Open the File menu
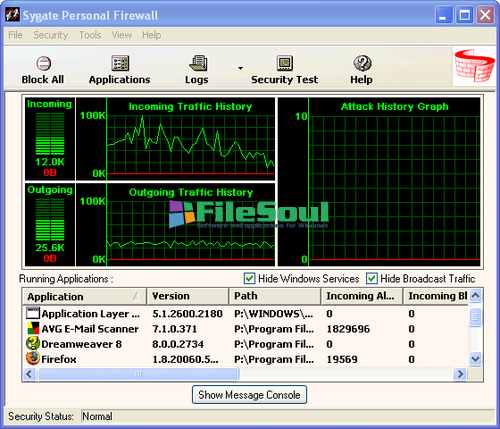 (x=15, y=35)
